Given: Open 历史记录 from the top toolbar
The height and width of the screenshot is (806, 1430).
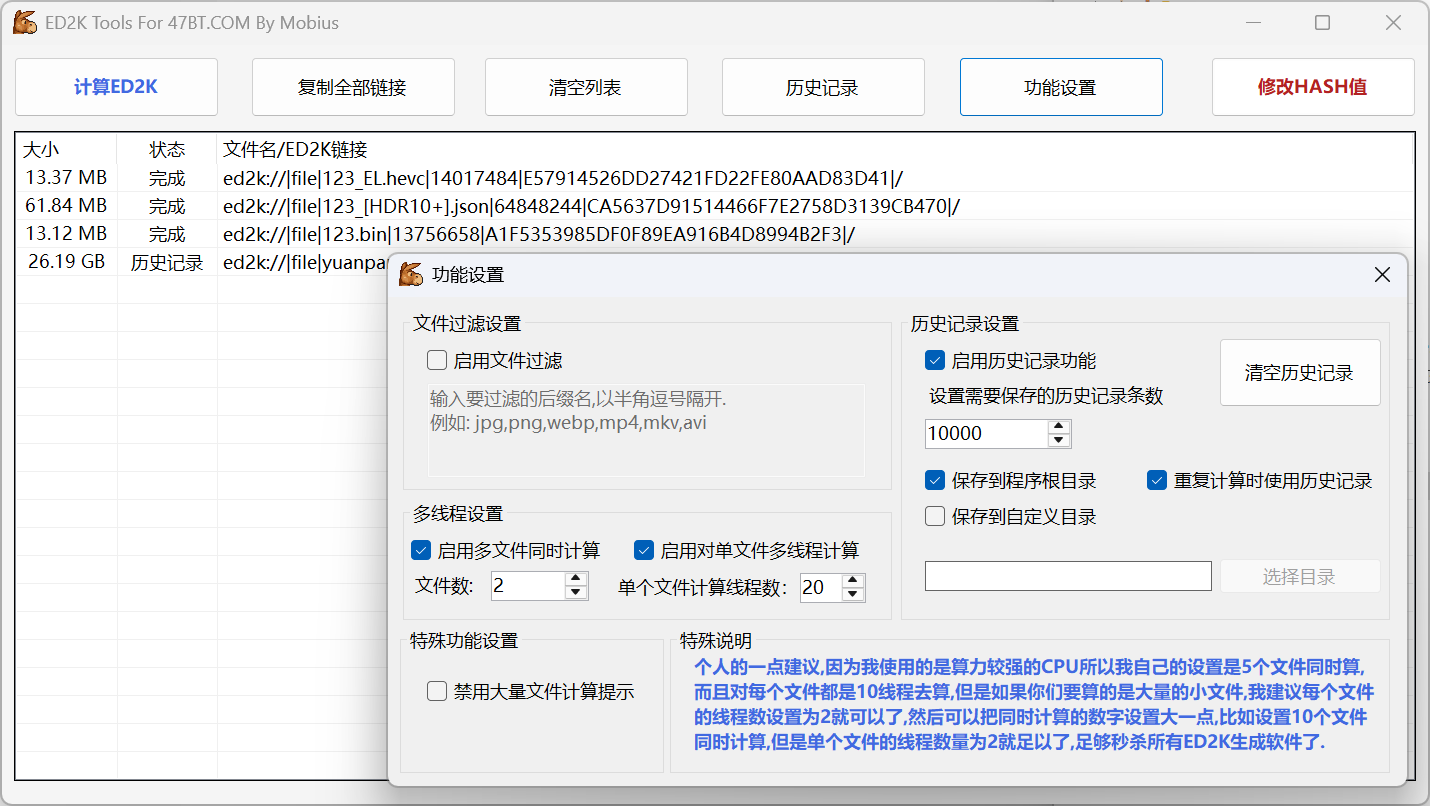Looking at the screenshot, I should click(822, 87).
